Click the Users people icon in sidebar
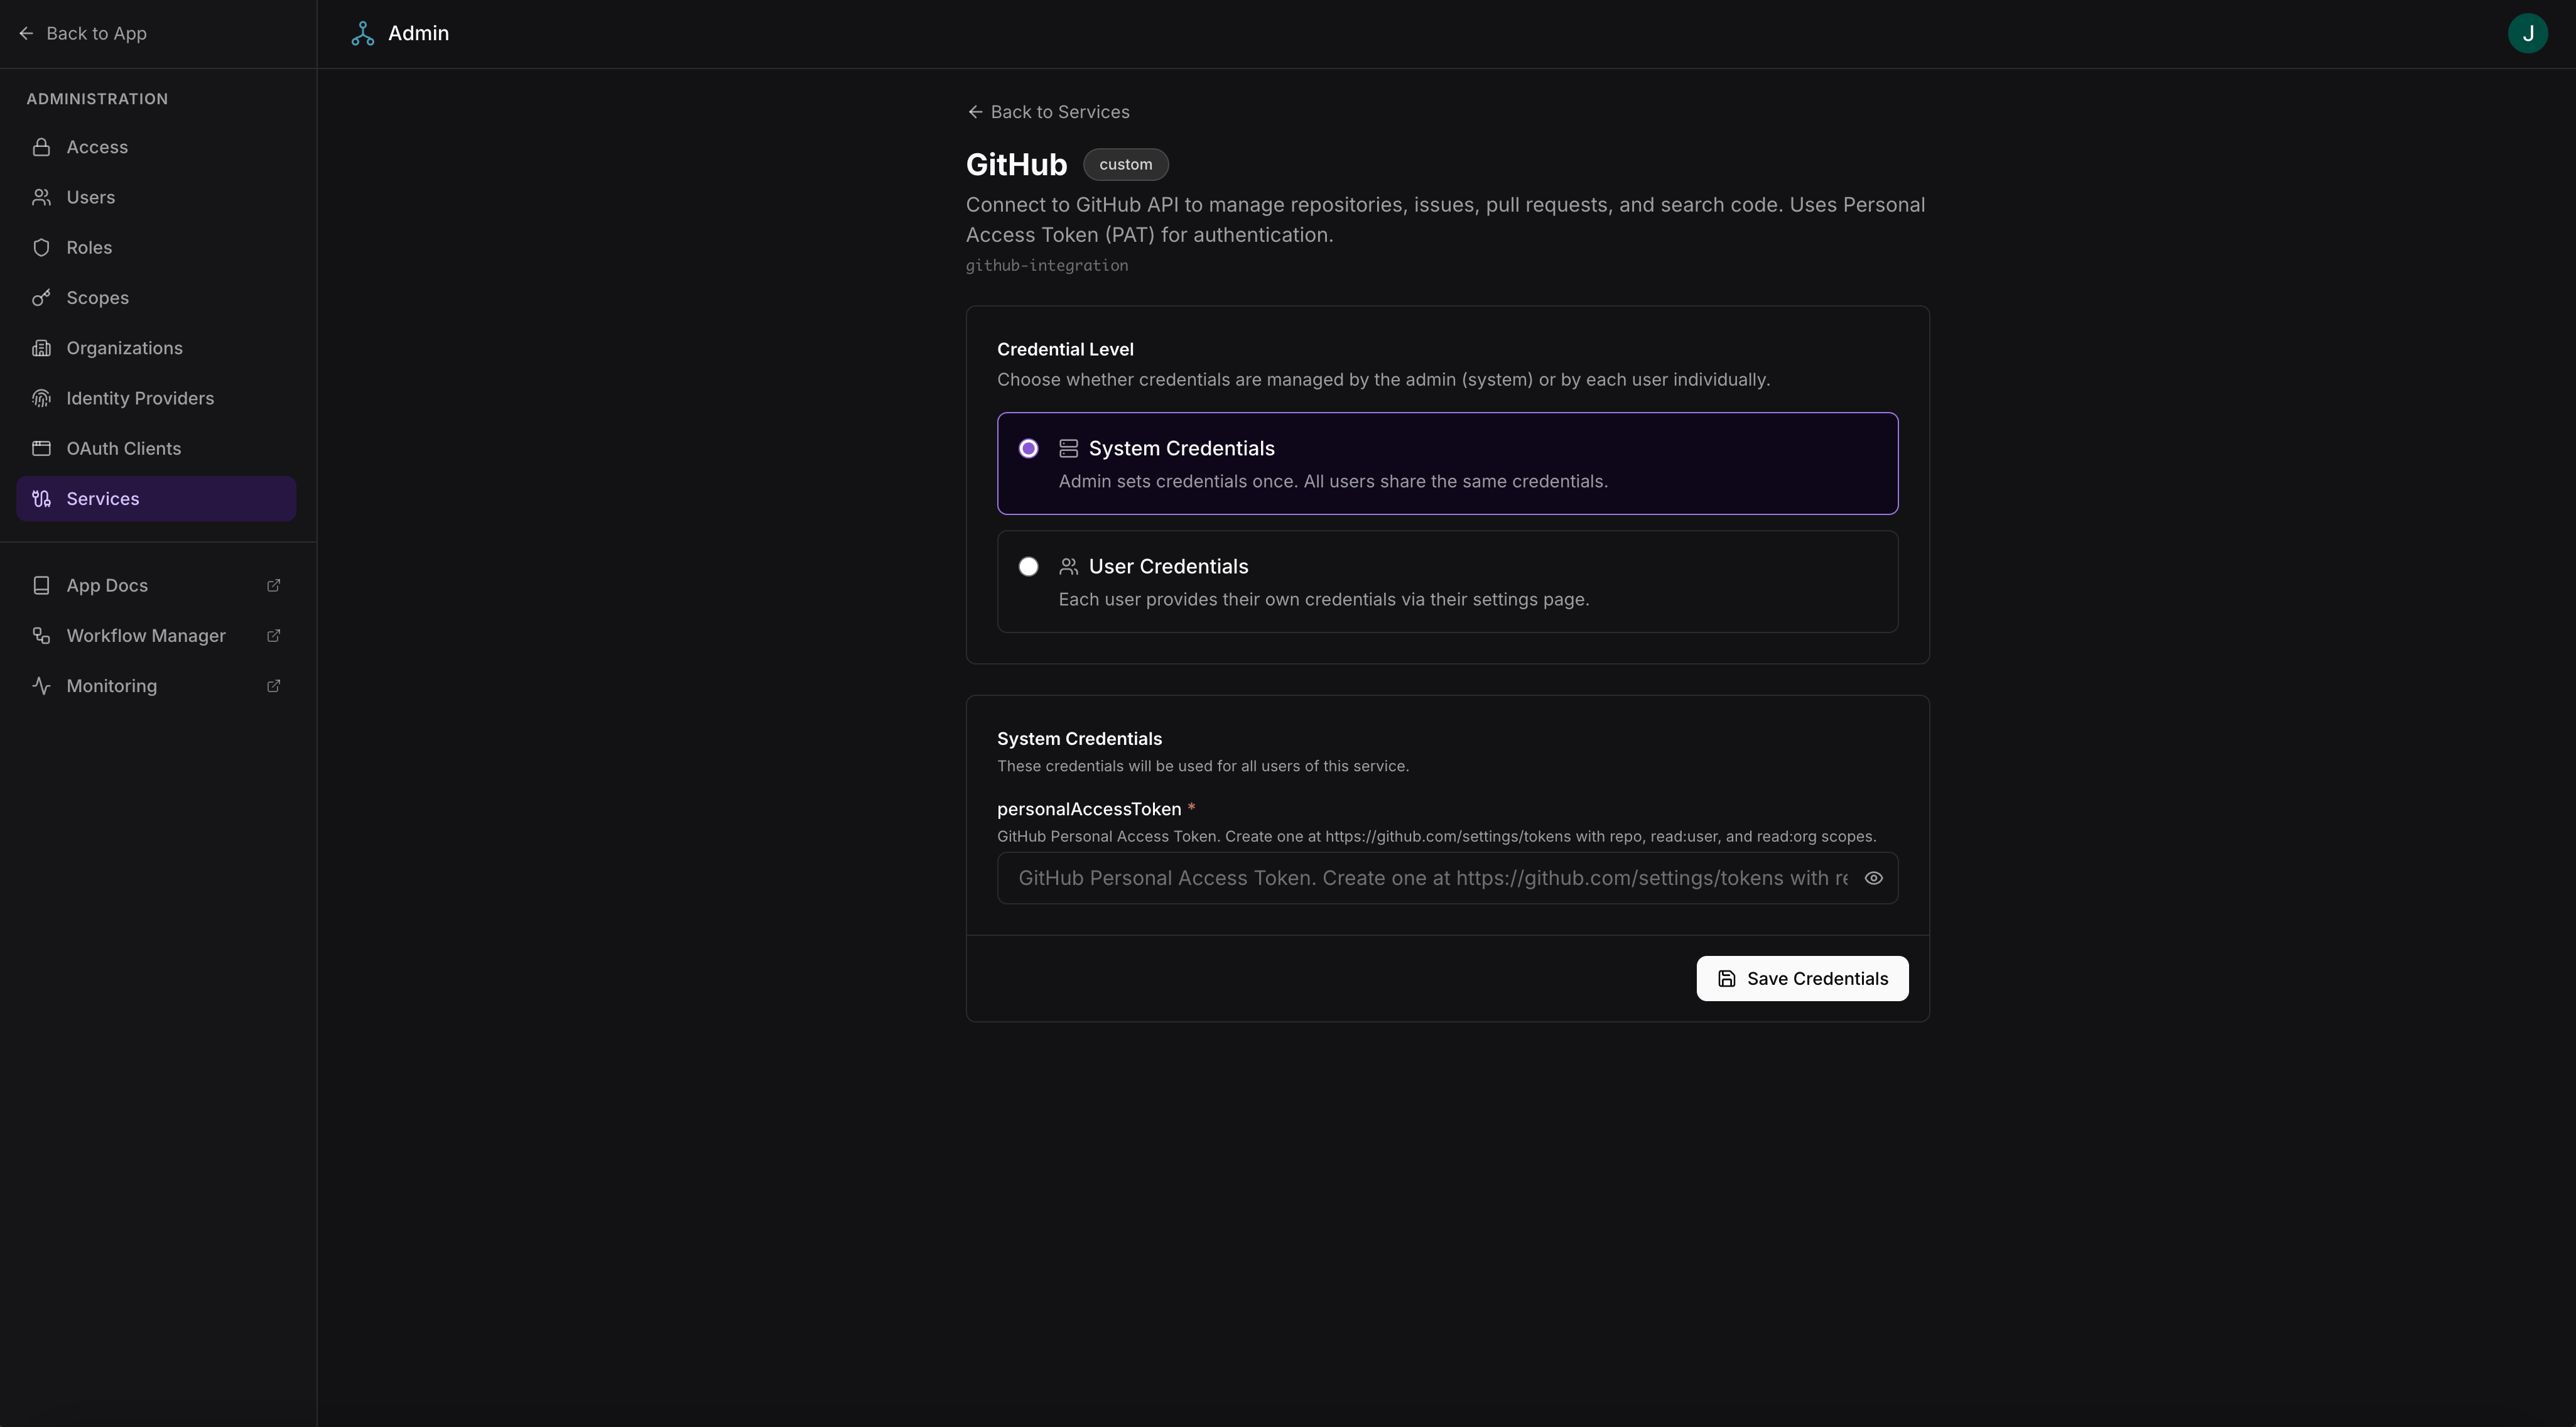 click(x=41, y=197)
